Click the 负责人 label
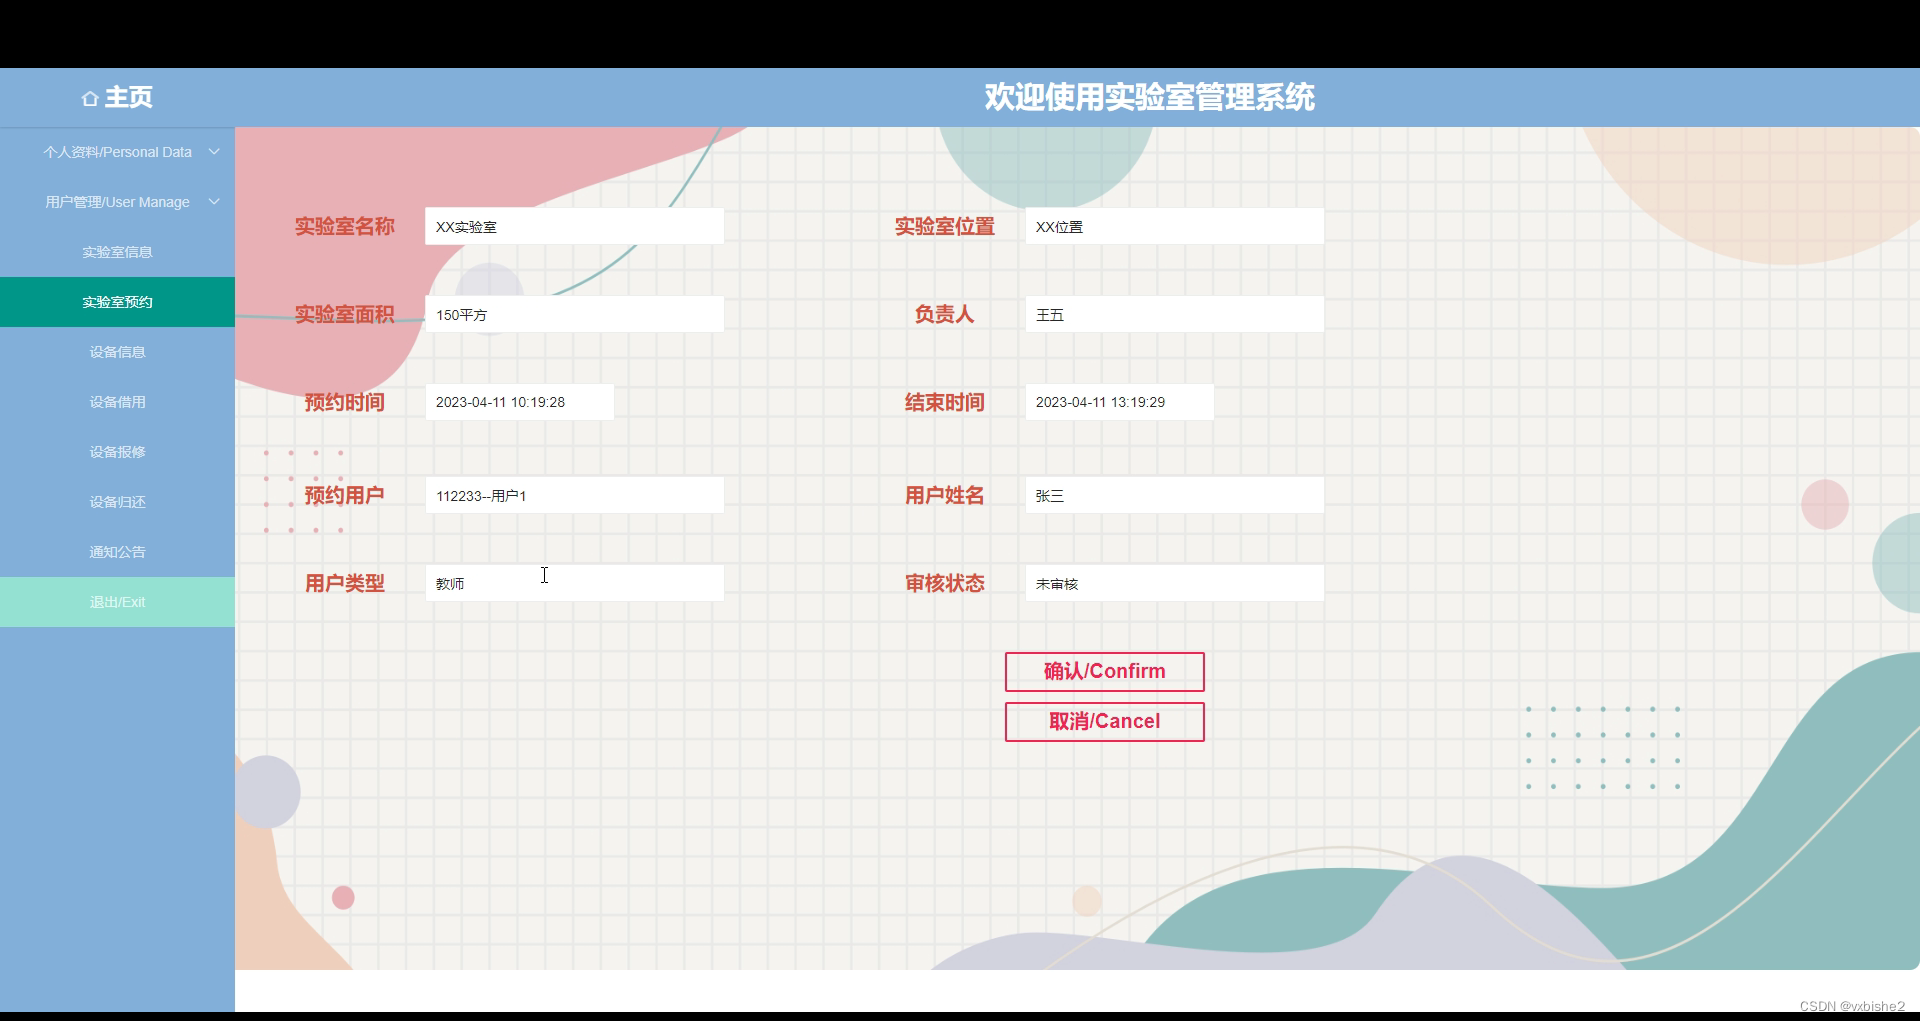The image size is (1920, 1021). (x=945, y=315)
